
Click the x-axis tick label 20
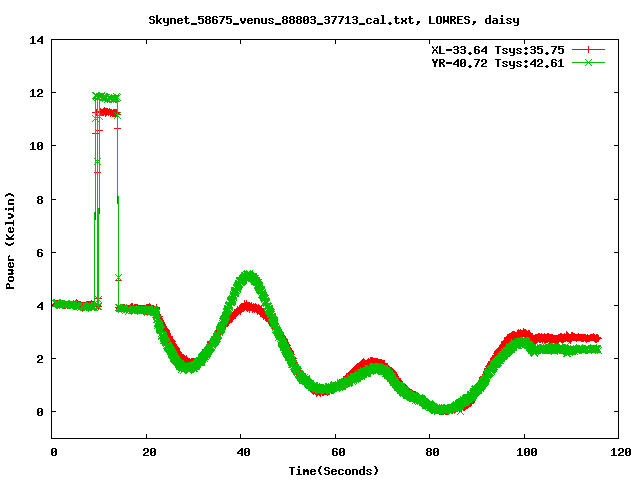pyautogui.click(x=149, y=452)
